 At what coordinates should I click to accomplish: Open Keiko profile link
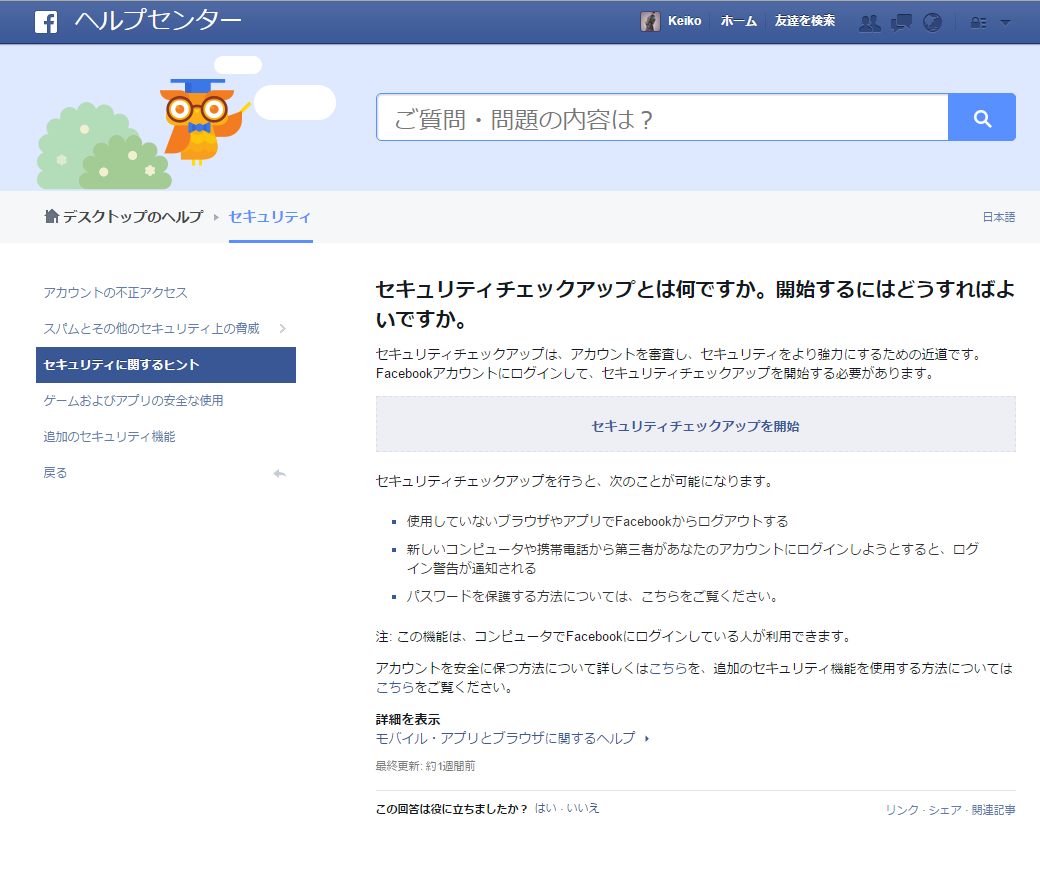coord(684,21)
